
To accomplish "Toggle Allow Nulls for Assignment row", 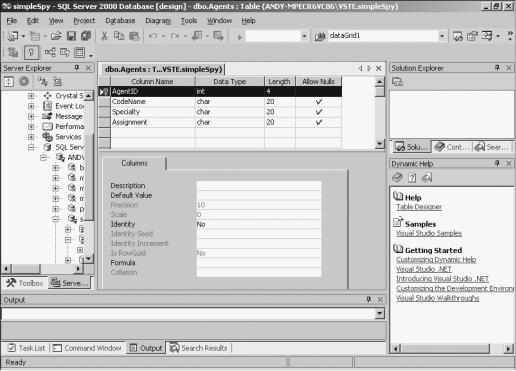I will 319,122.
